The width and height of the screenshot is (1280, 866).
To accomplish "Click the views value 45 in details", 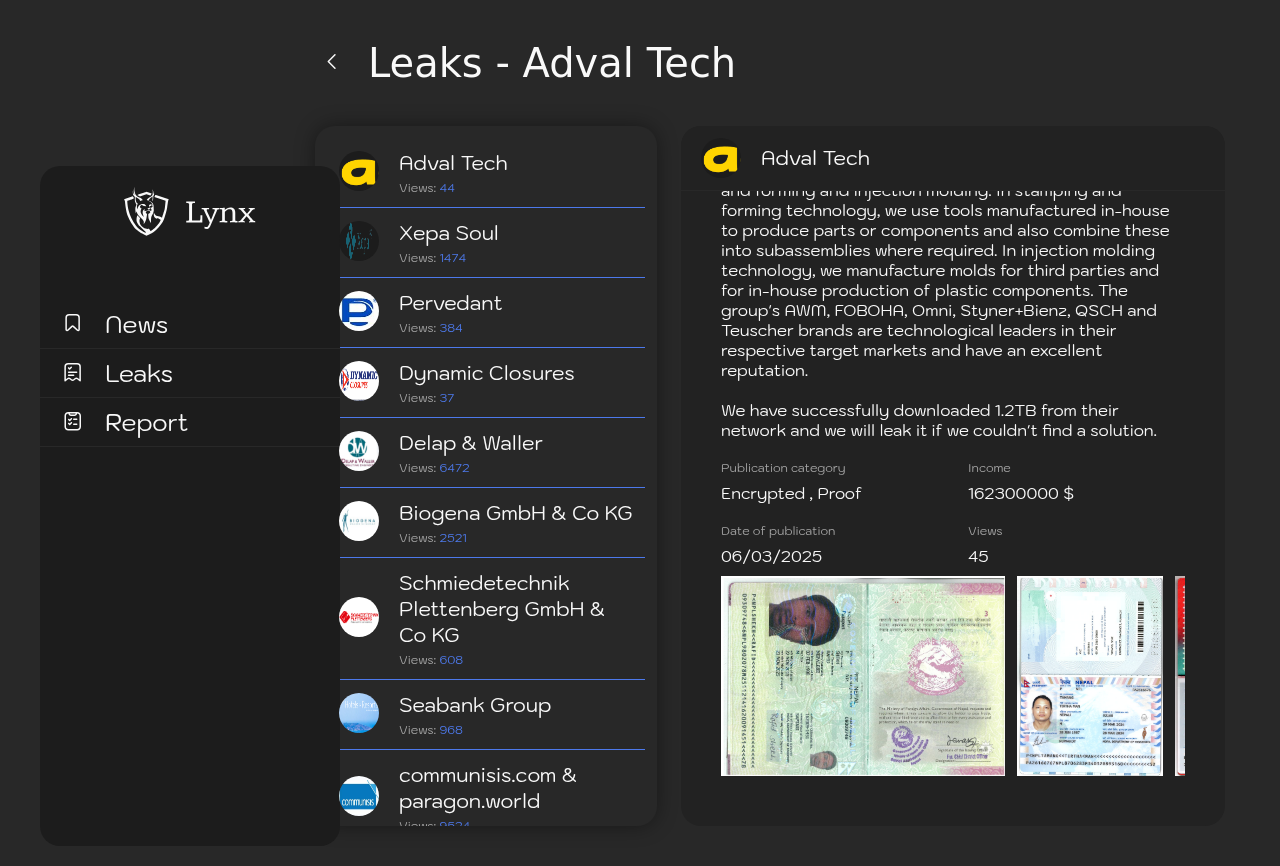I will (x=978, y=556).
